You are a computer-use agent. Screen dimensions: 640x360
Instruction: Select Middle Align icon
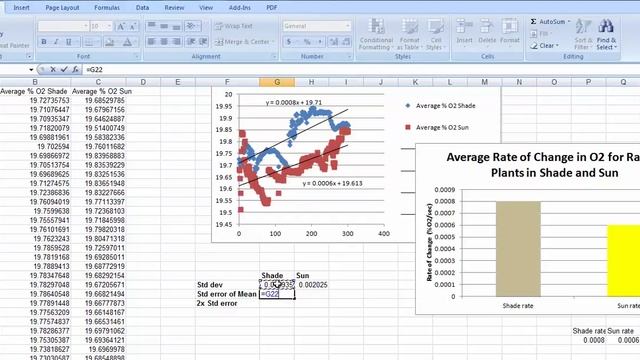click(x=164, y=27)
